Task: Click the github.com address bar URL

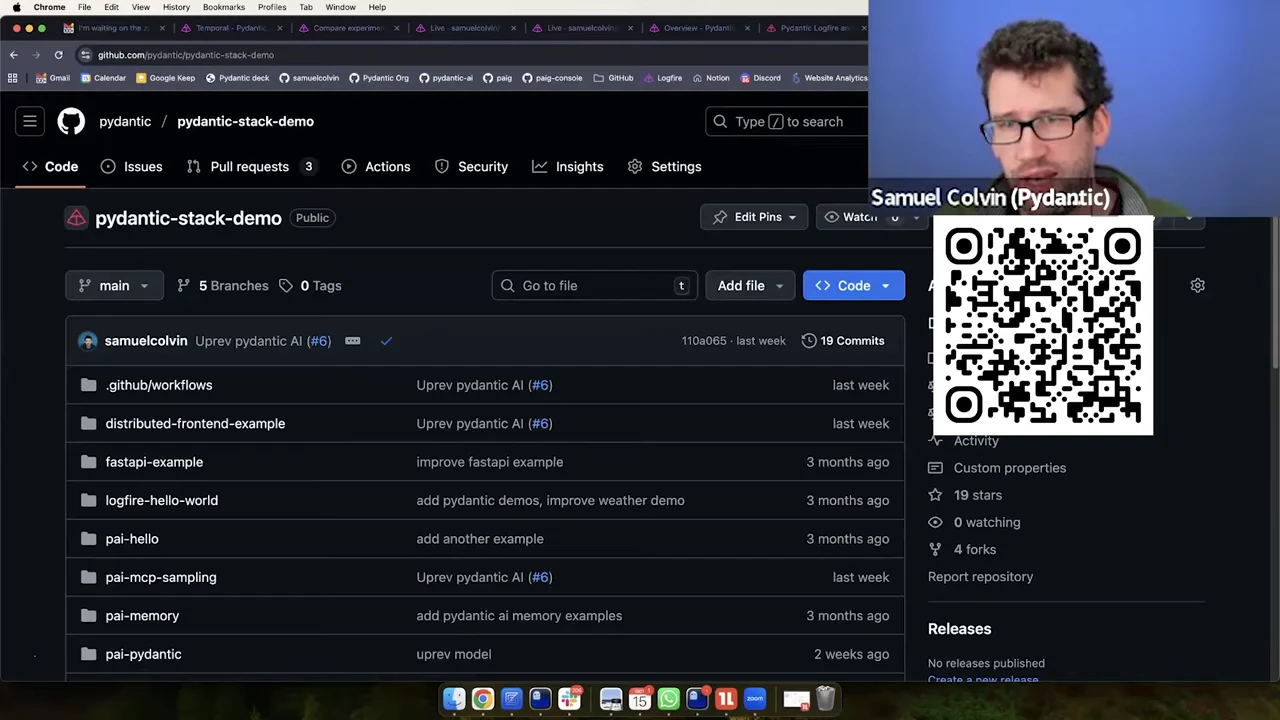Action: (186, 55)
